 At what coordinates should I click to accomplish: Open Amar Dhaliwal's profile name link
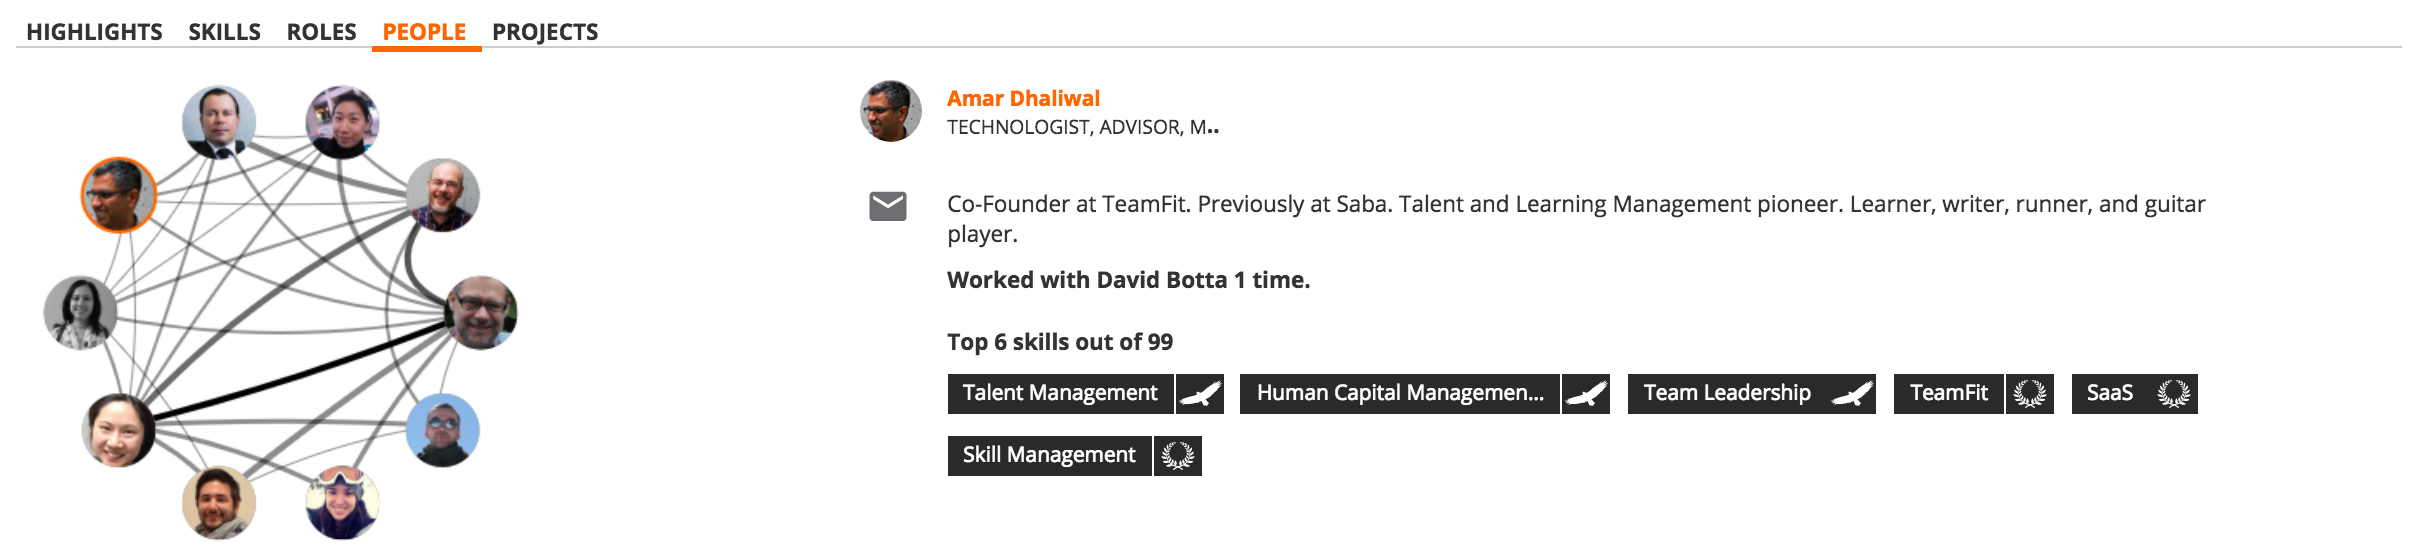pyautogui.click(x=1023, y=98)
